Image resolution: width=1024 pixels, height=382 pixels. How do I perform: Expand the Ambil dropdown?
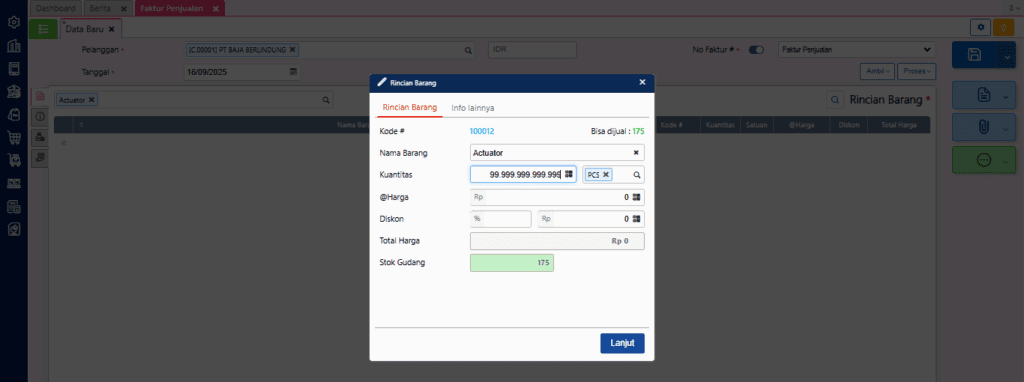click(877, 71)
